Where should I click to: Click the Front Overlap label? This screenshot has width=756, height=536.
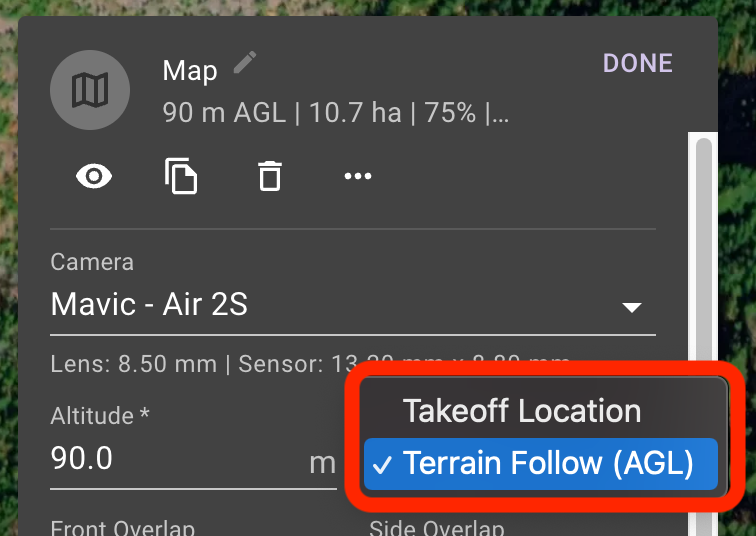[122, 528]
